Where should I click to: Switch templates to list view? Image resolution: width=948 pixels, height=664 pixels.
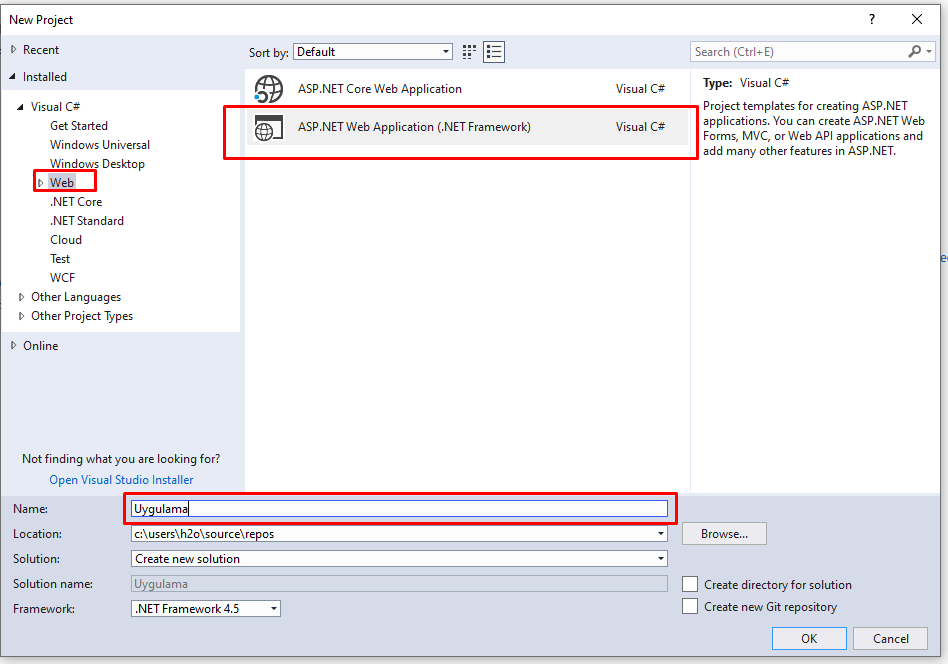(x=493, y=51)
